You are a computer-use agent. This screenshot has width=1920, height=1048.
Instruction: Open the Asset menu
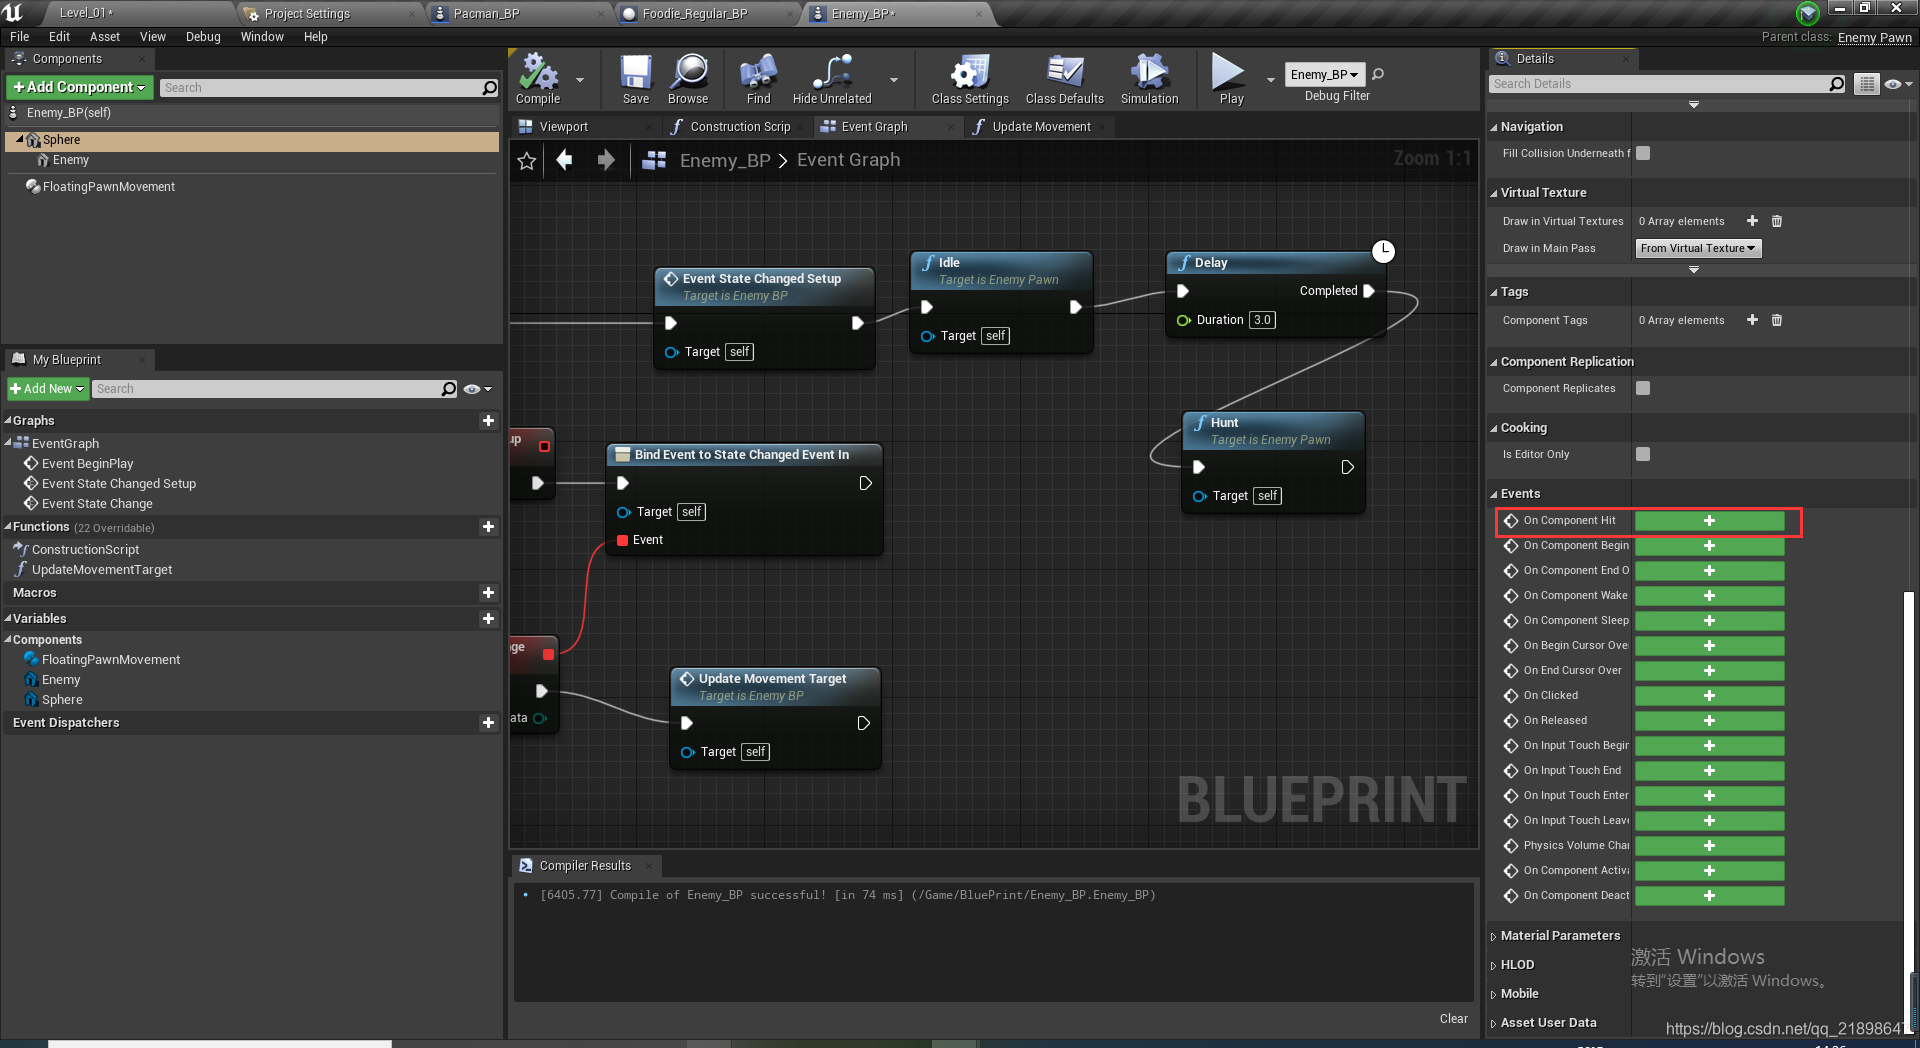tap(104, 37)
